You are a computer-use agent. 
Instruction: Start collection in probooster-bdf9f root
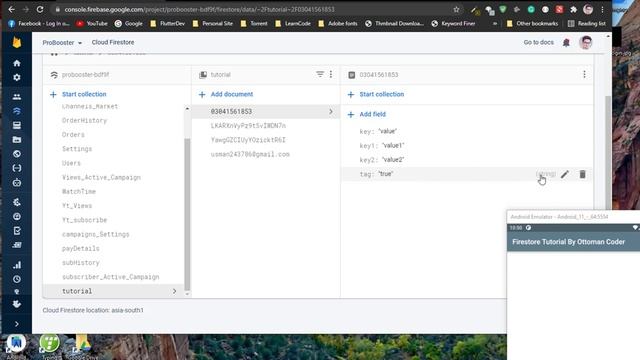pyautogui.click(x=78, y=94)
